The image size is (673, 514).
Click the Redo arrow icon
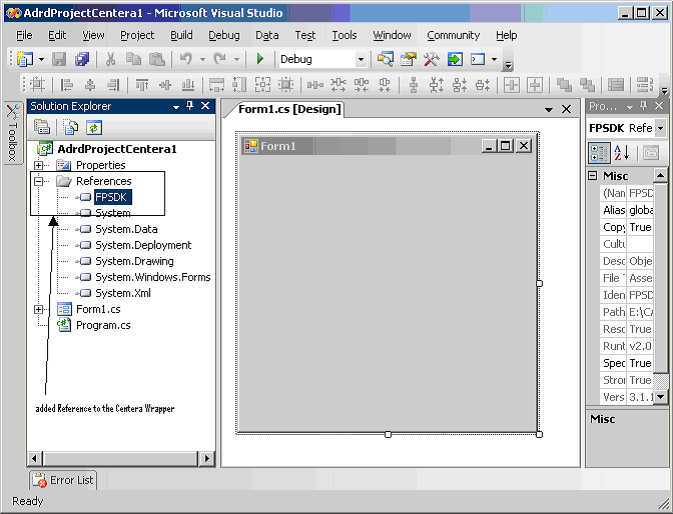[220, 59]
